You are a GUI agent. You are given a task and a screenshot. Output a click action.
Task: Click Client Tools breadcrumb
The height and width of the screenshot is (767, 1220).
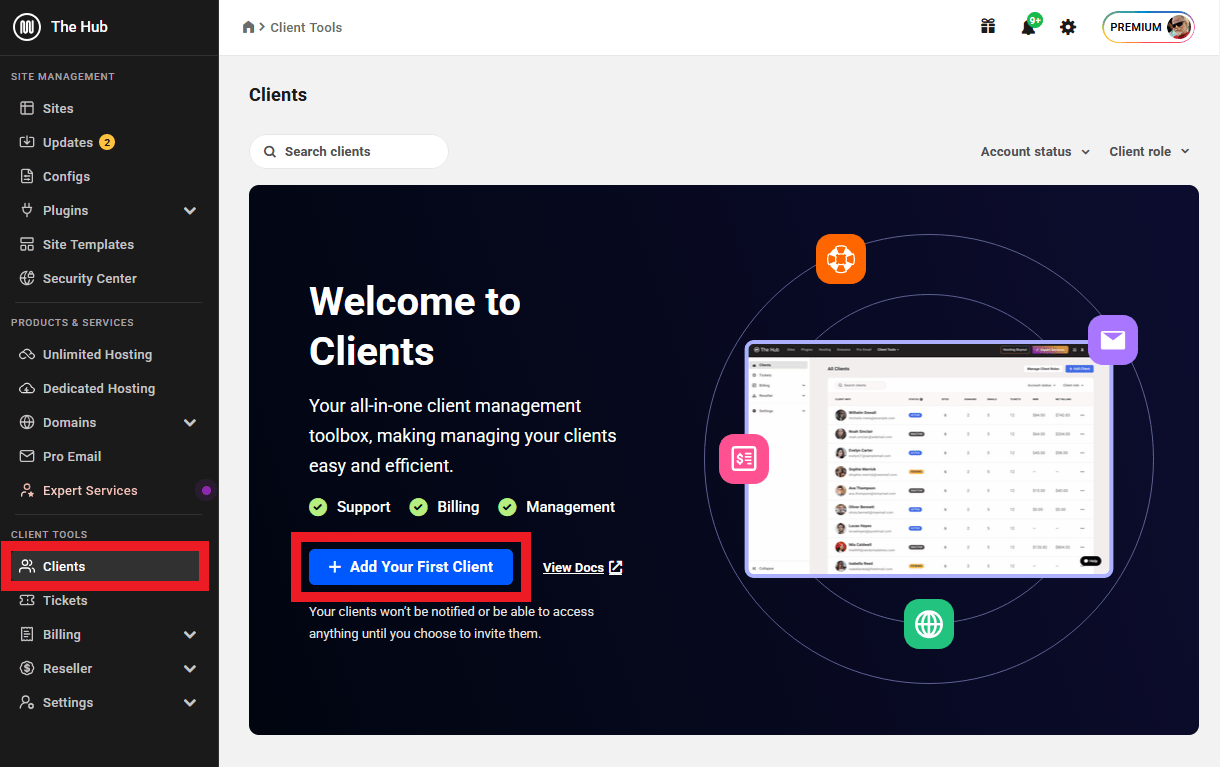(306, 27)
